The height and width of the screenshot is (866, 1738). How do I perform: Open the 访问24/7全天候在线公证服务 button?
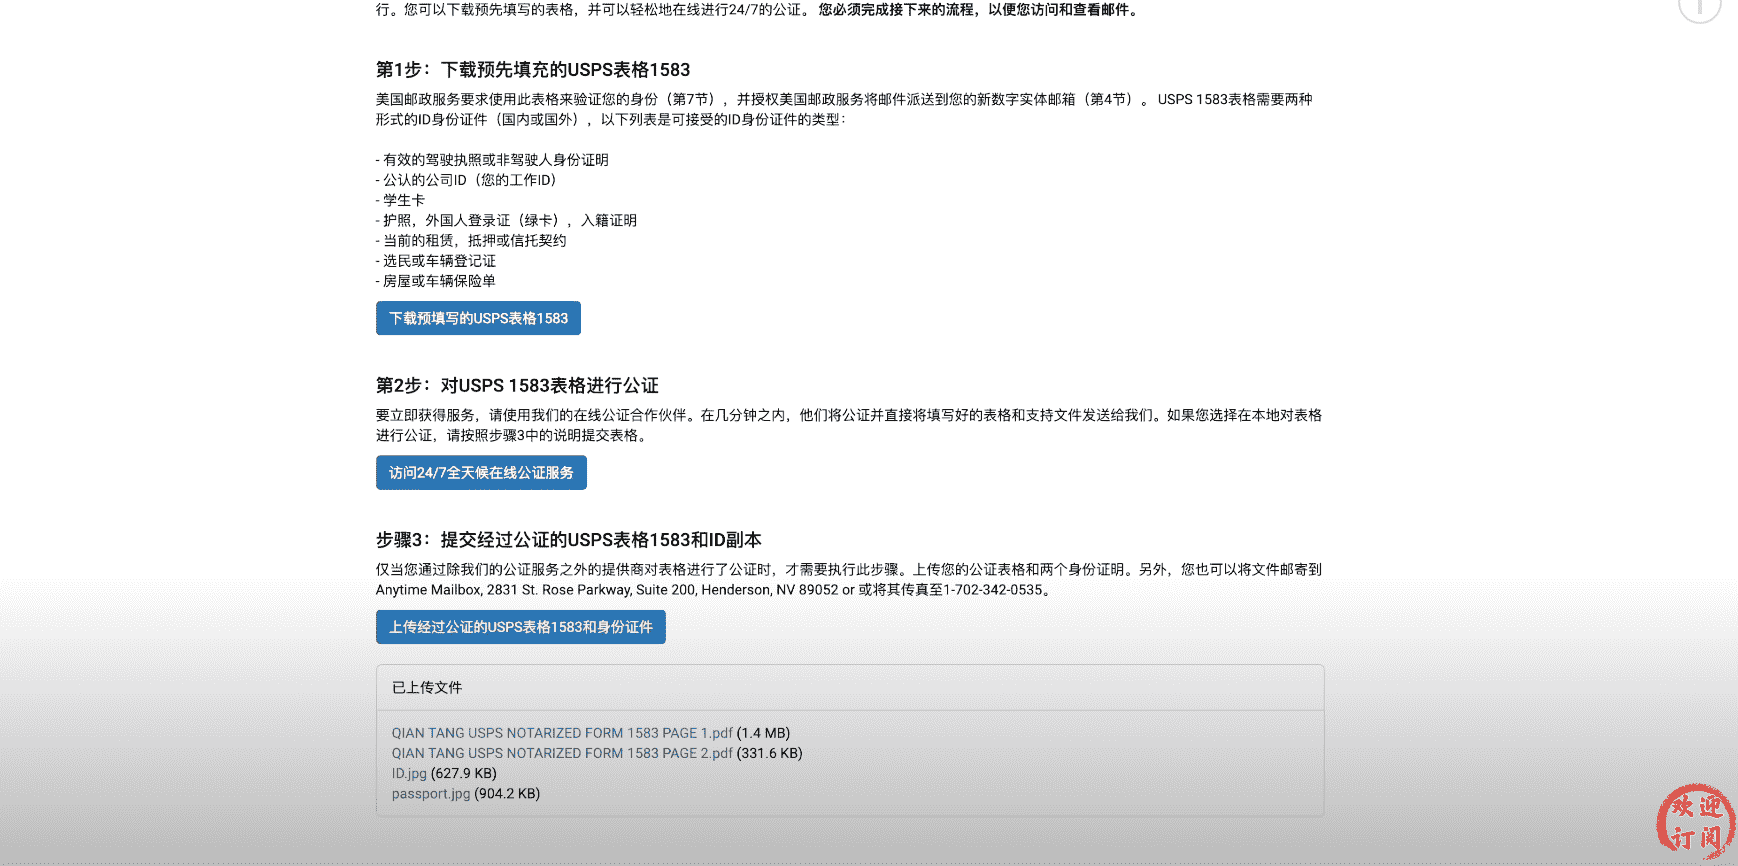(x=481, y=473)
